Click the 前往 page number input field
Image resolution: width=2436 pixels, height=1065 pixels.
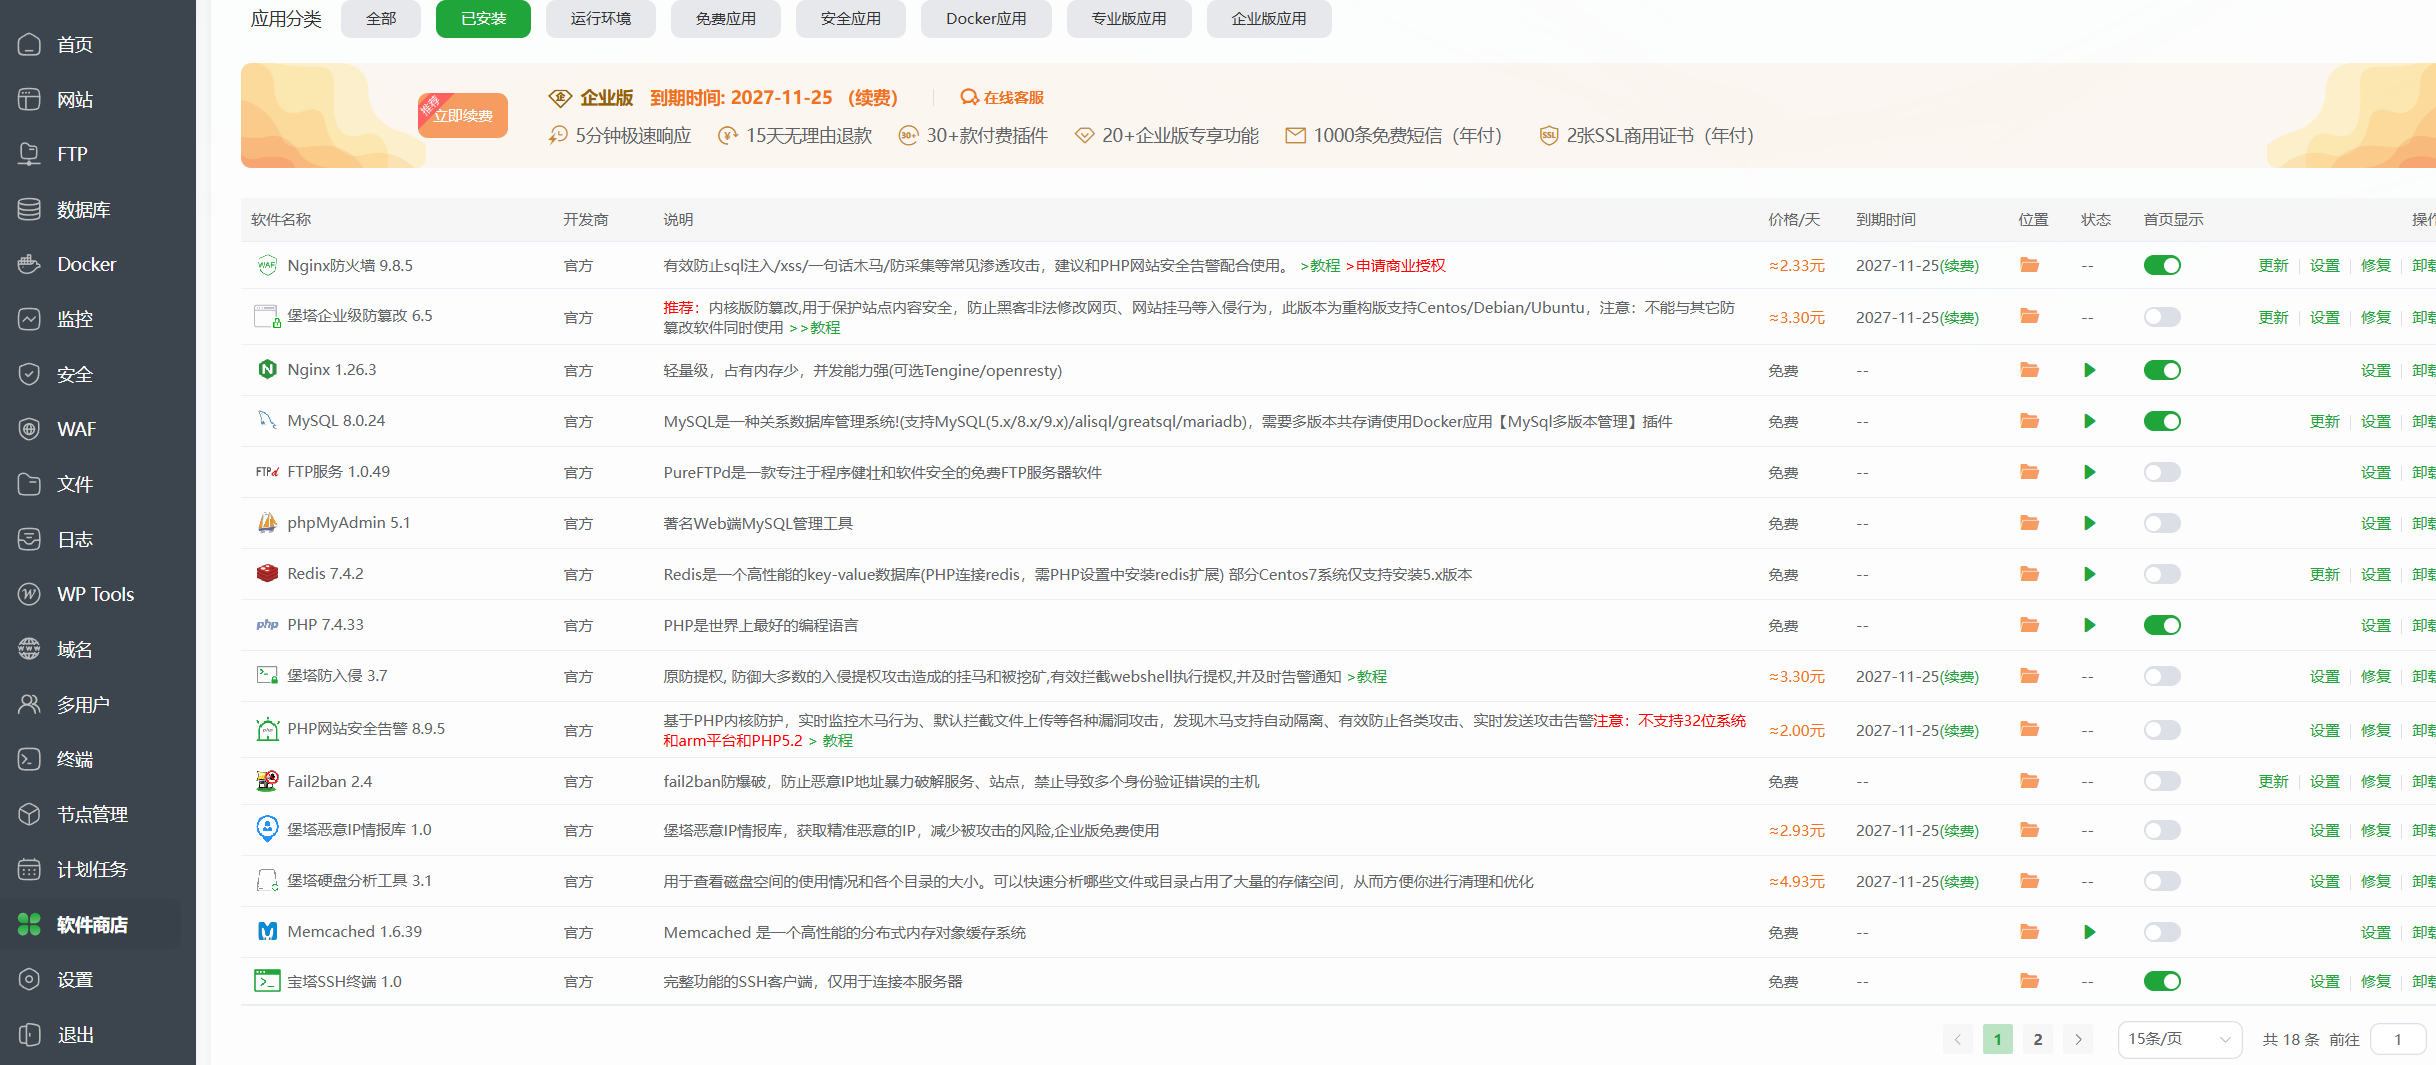(2398, 1039)
